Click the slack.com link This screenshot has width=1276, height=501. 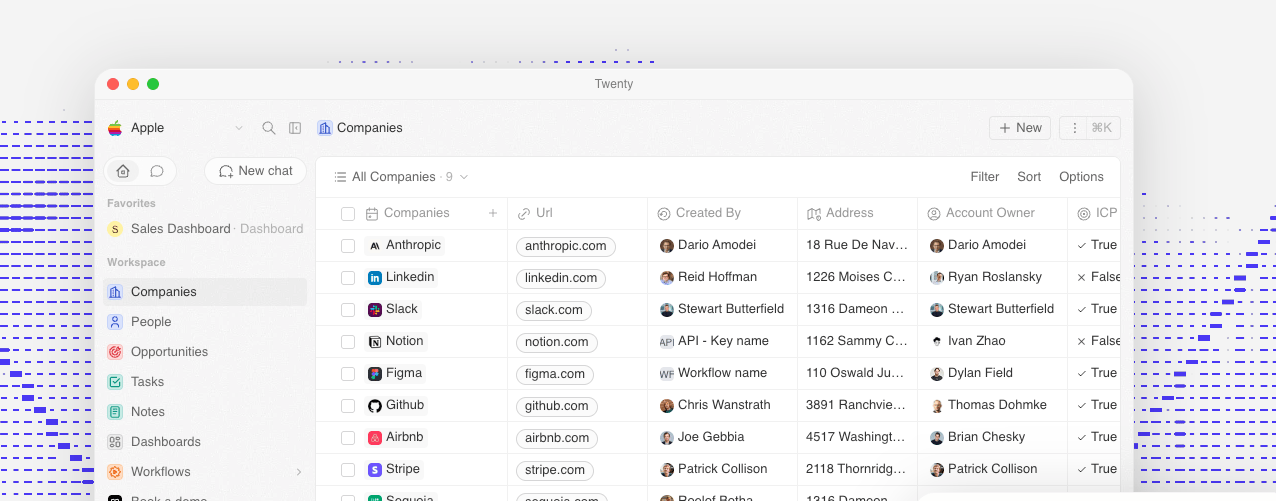pos(554,310)
